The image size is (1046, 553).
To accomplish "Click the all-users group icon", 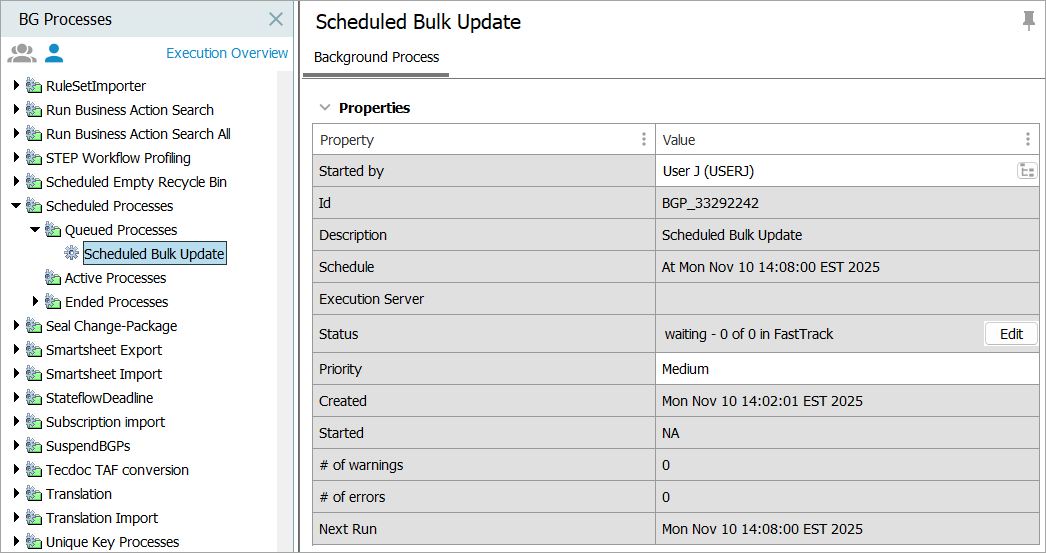I will pos(21,53).
